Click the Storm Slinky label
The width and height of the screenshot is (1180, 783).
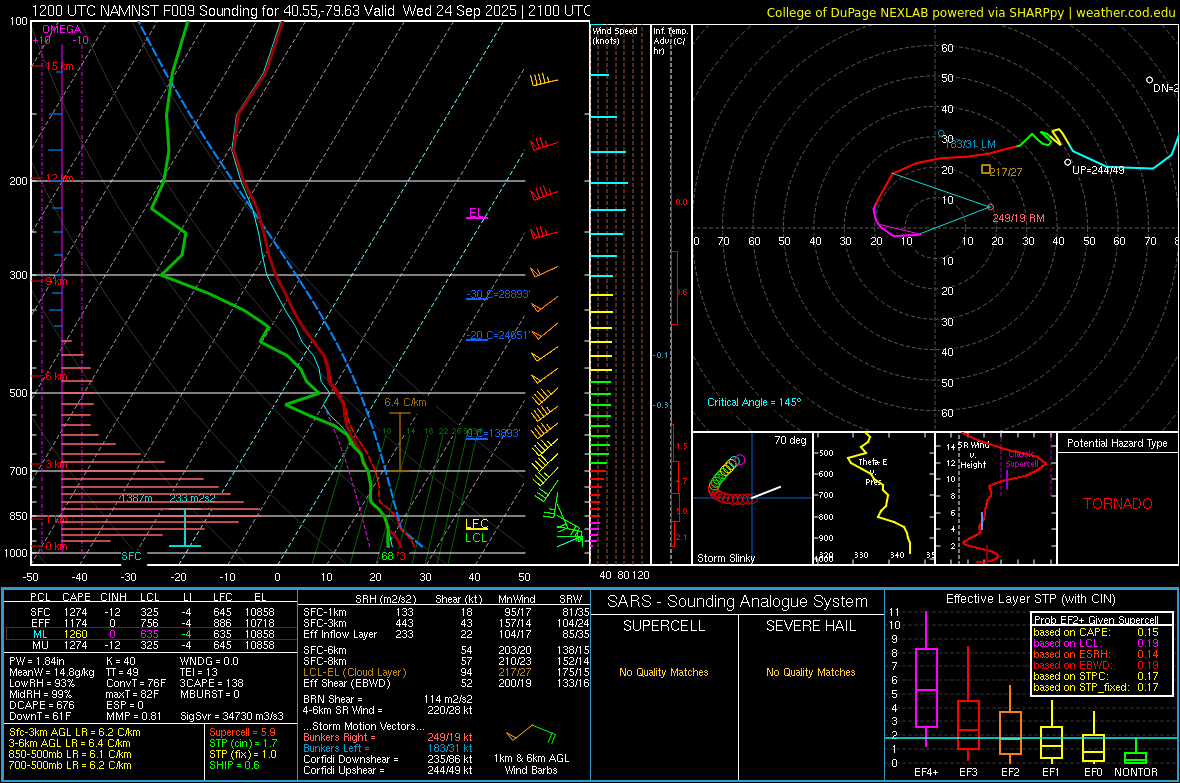725,558
